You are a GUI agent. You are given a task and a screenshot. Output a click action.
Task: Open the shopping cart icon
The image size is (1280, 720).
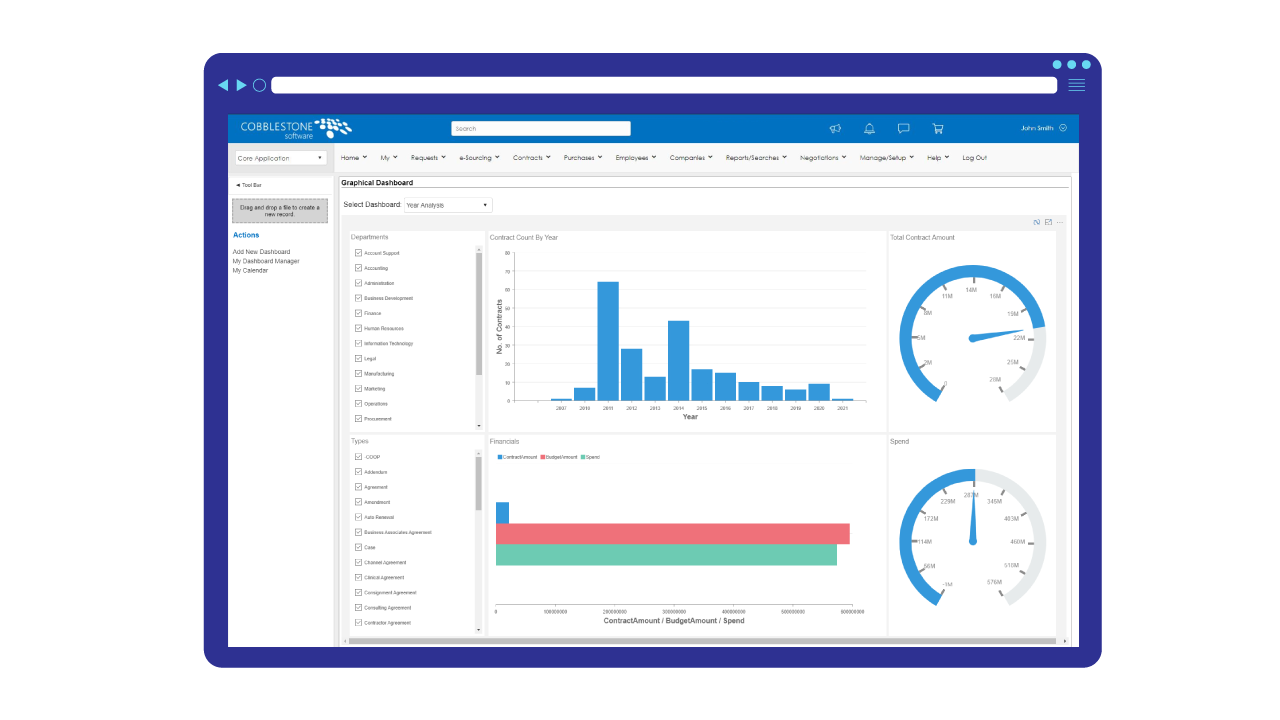[938, 128]
